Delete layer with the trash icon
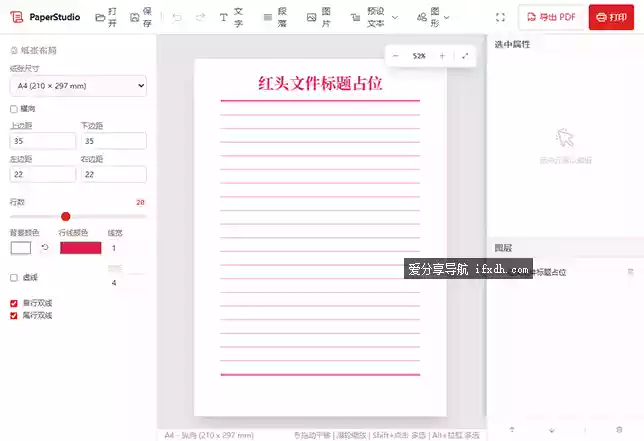Viewport: 644px width, 441px height. coord(619,430)
